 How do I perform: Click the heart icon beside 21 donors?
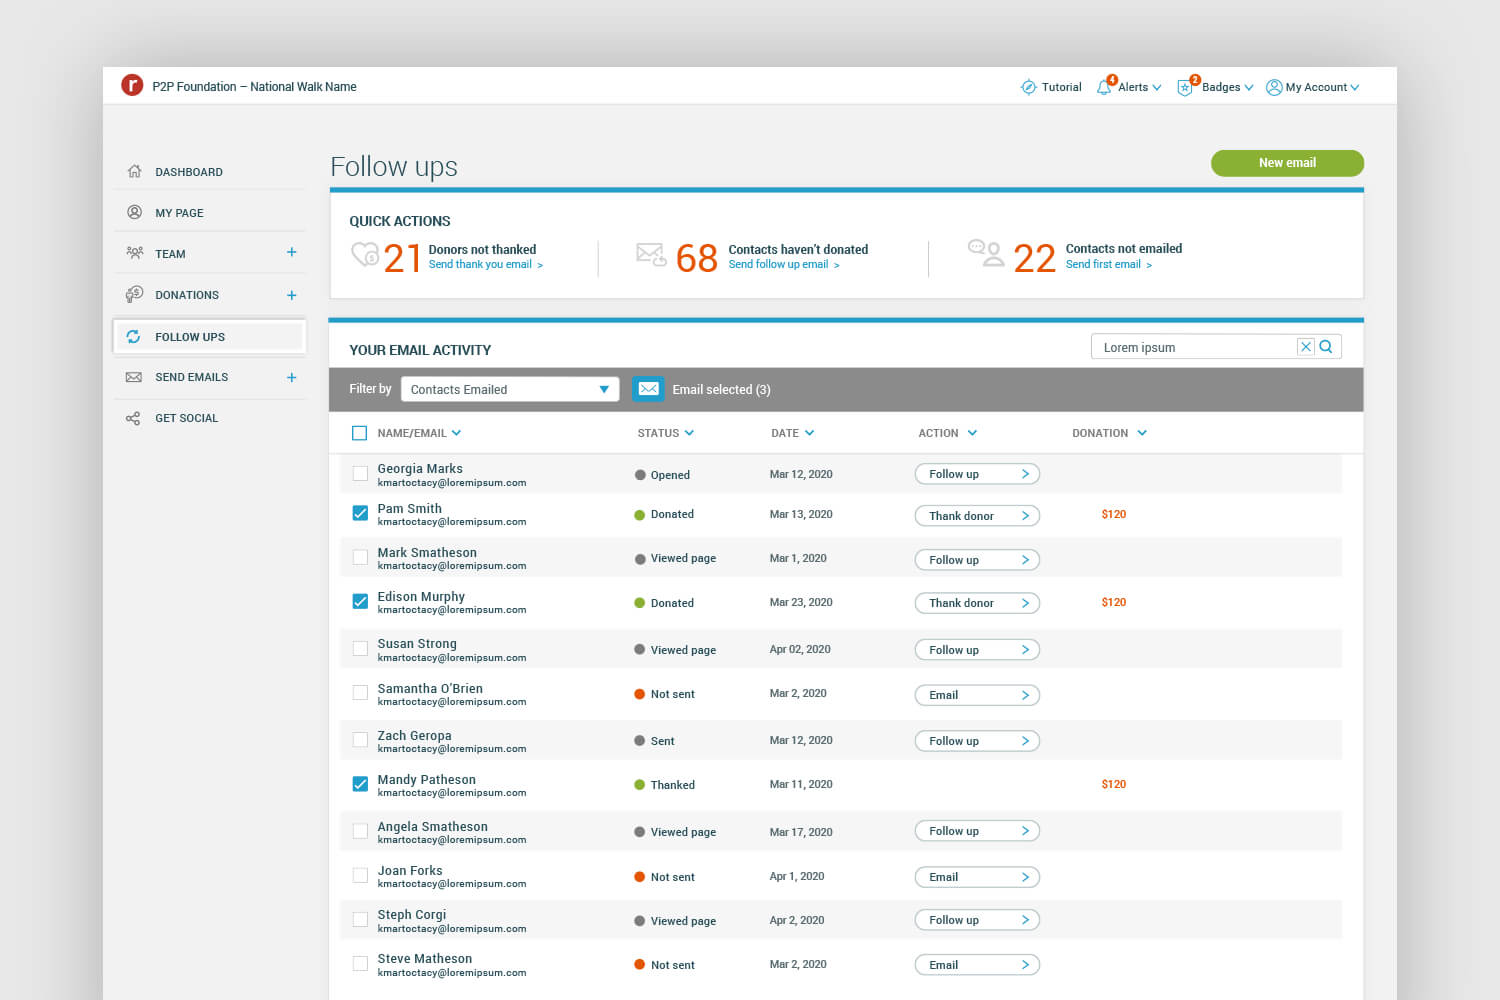point(365,255)
